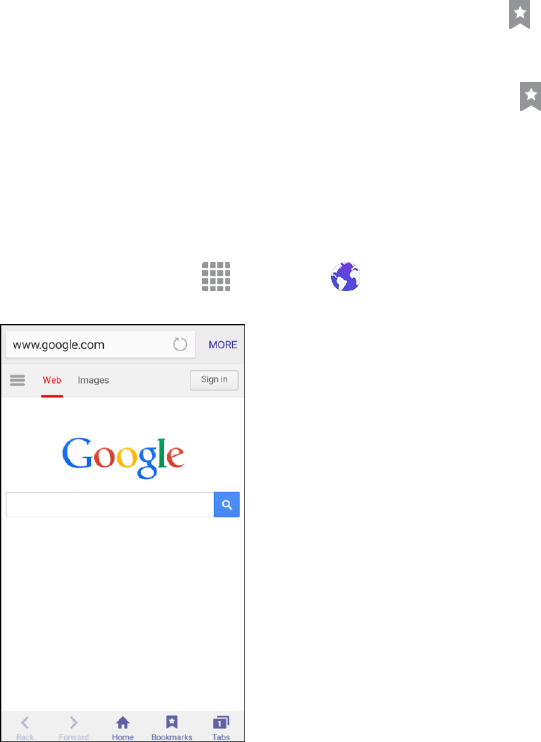Open the Apps grid icon
Viewport: 541px width, 742px height.
[x=216, y=276]
